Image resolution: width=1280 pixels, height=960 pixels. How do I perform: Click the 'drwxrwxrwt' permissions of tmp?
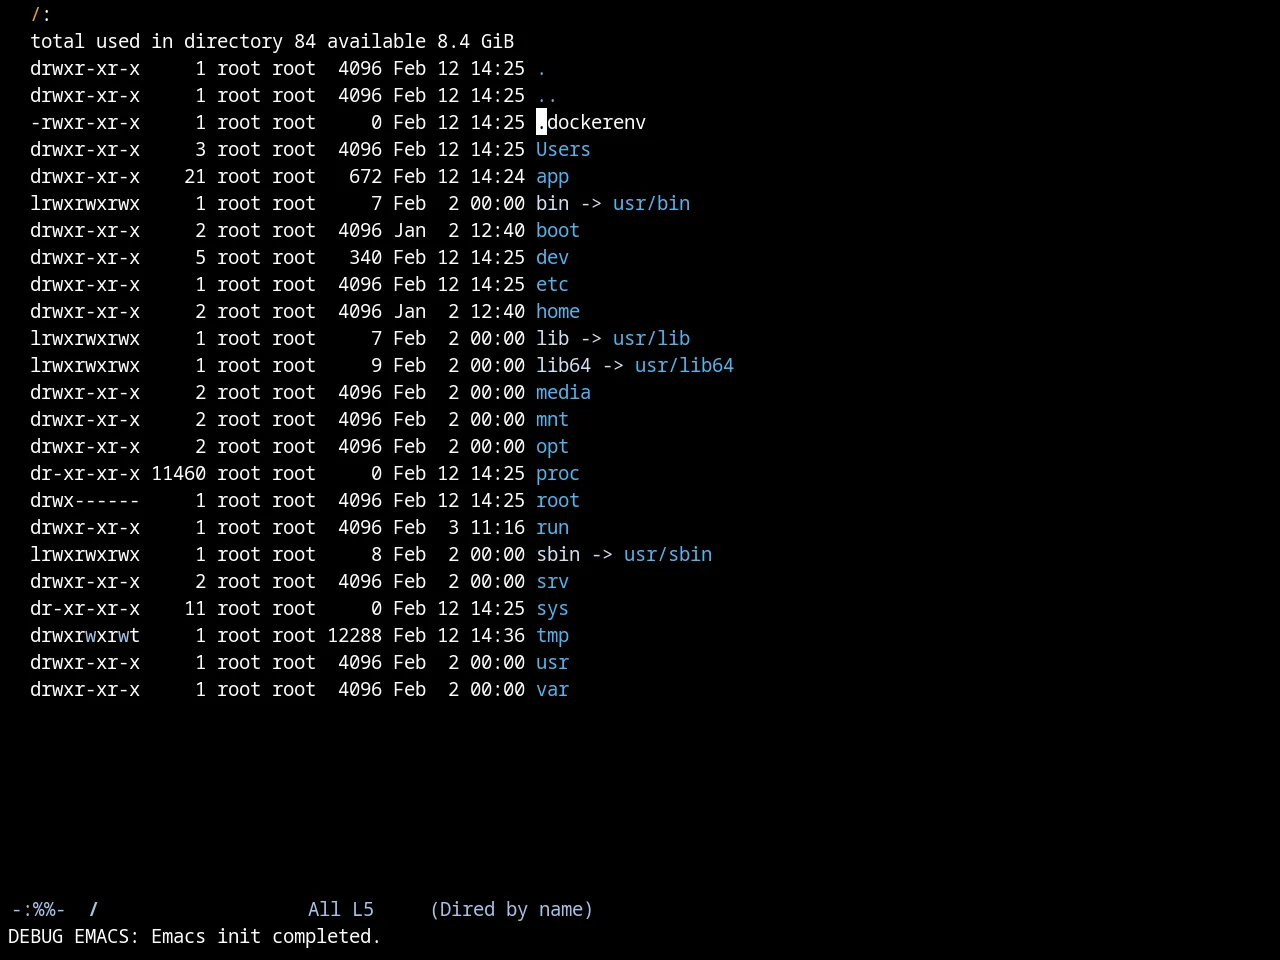(x=85, y=635)
